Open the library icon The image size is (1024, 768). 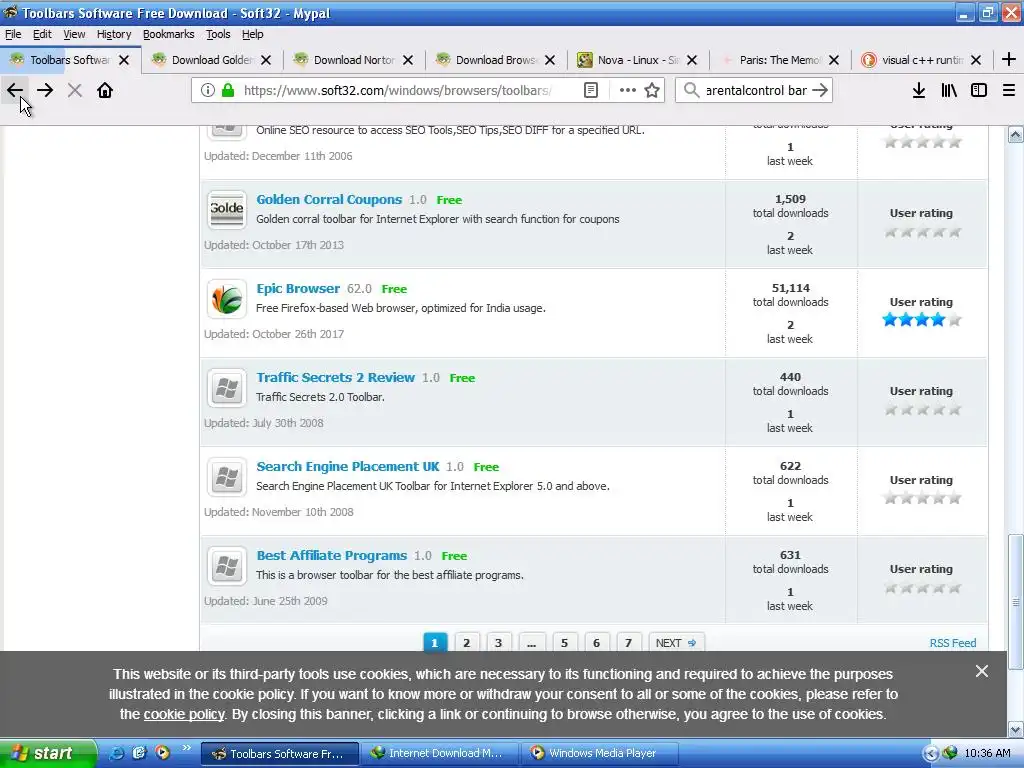click(x=949, y=90)
